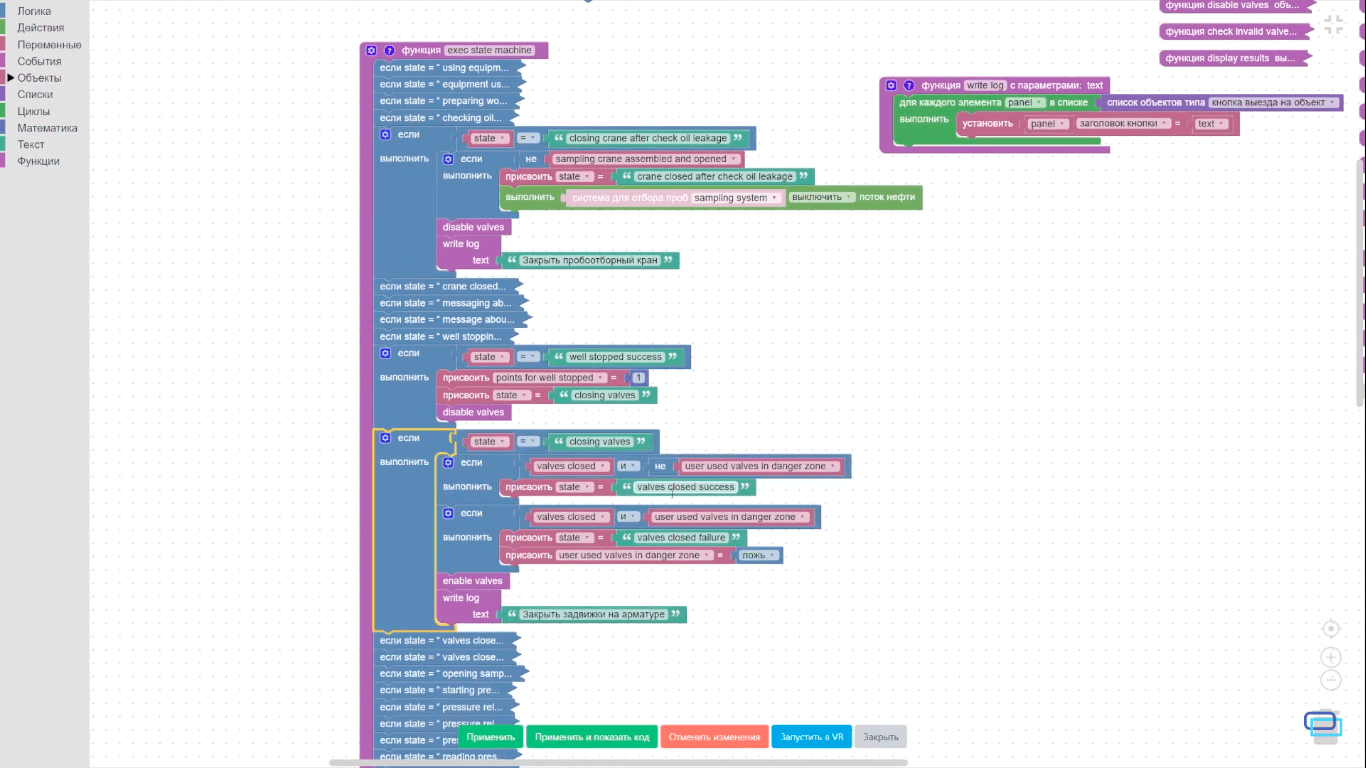1366x768 pixels.
Task: Open mutator gear on write log function
Action: (x=891, y=86)
